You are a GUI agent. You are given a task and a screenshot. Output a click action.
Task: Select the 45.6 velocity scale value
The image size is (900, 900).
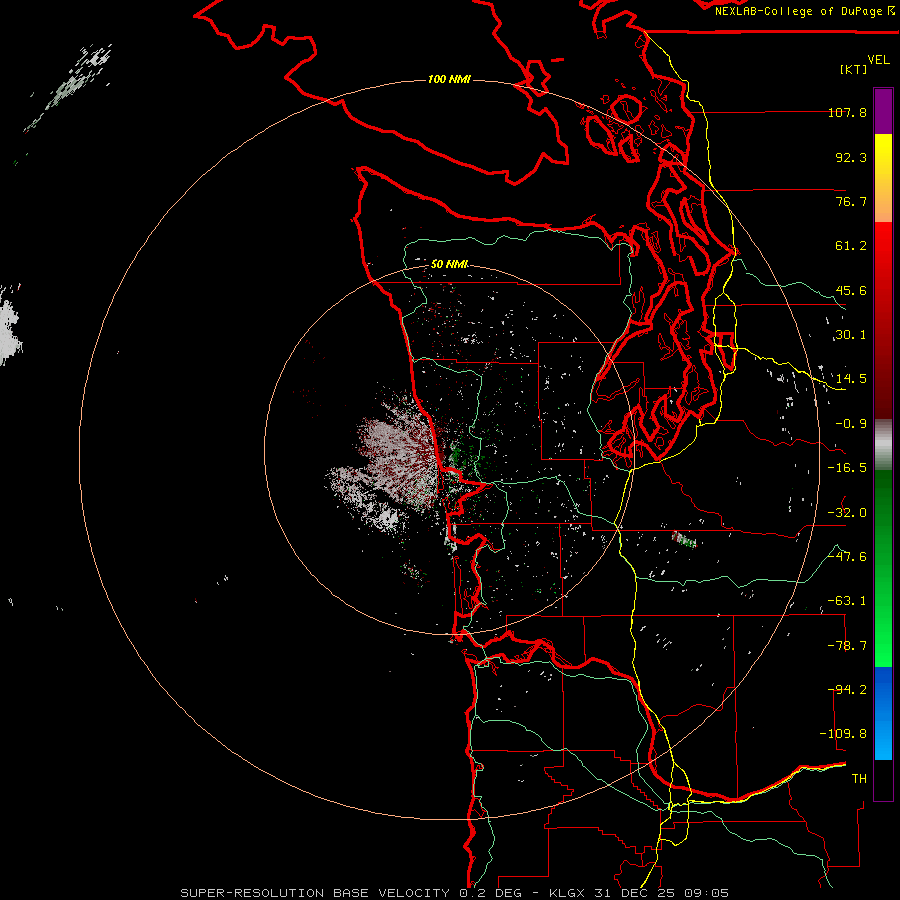click(x=851, y=290)
